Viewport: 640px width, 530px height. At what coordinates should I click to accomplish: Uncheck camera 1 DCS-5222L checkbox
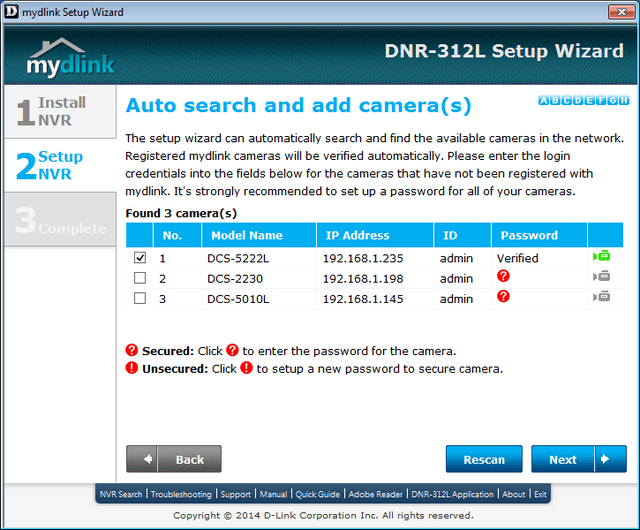tap(140, 258)
